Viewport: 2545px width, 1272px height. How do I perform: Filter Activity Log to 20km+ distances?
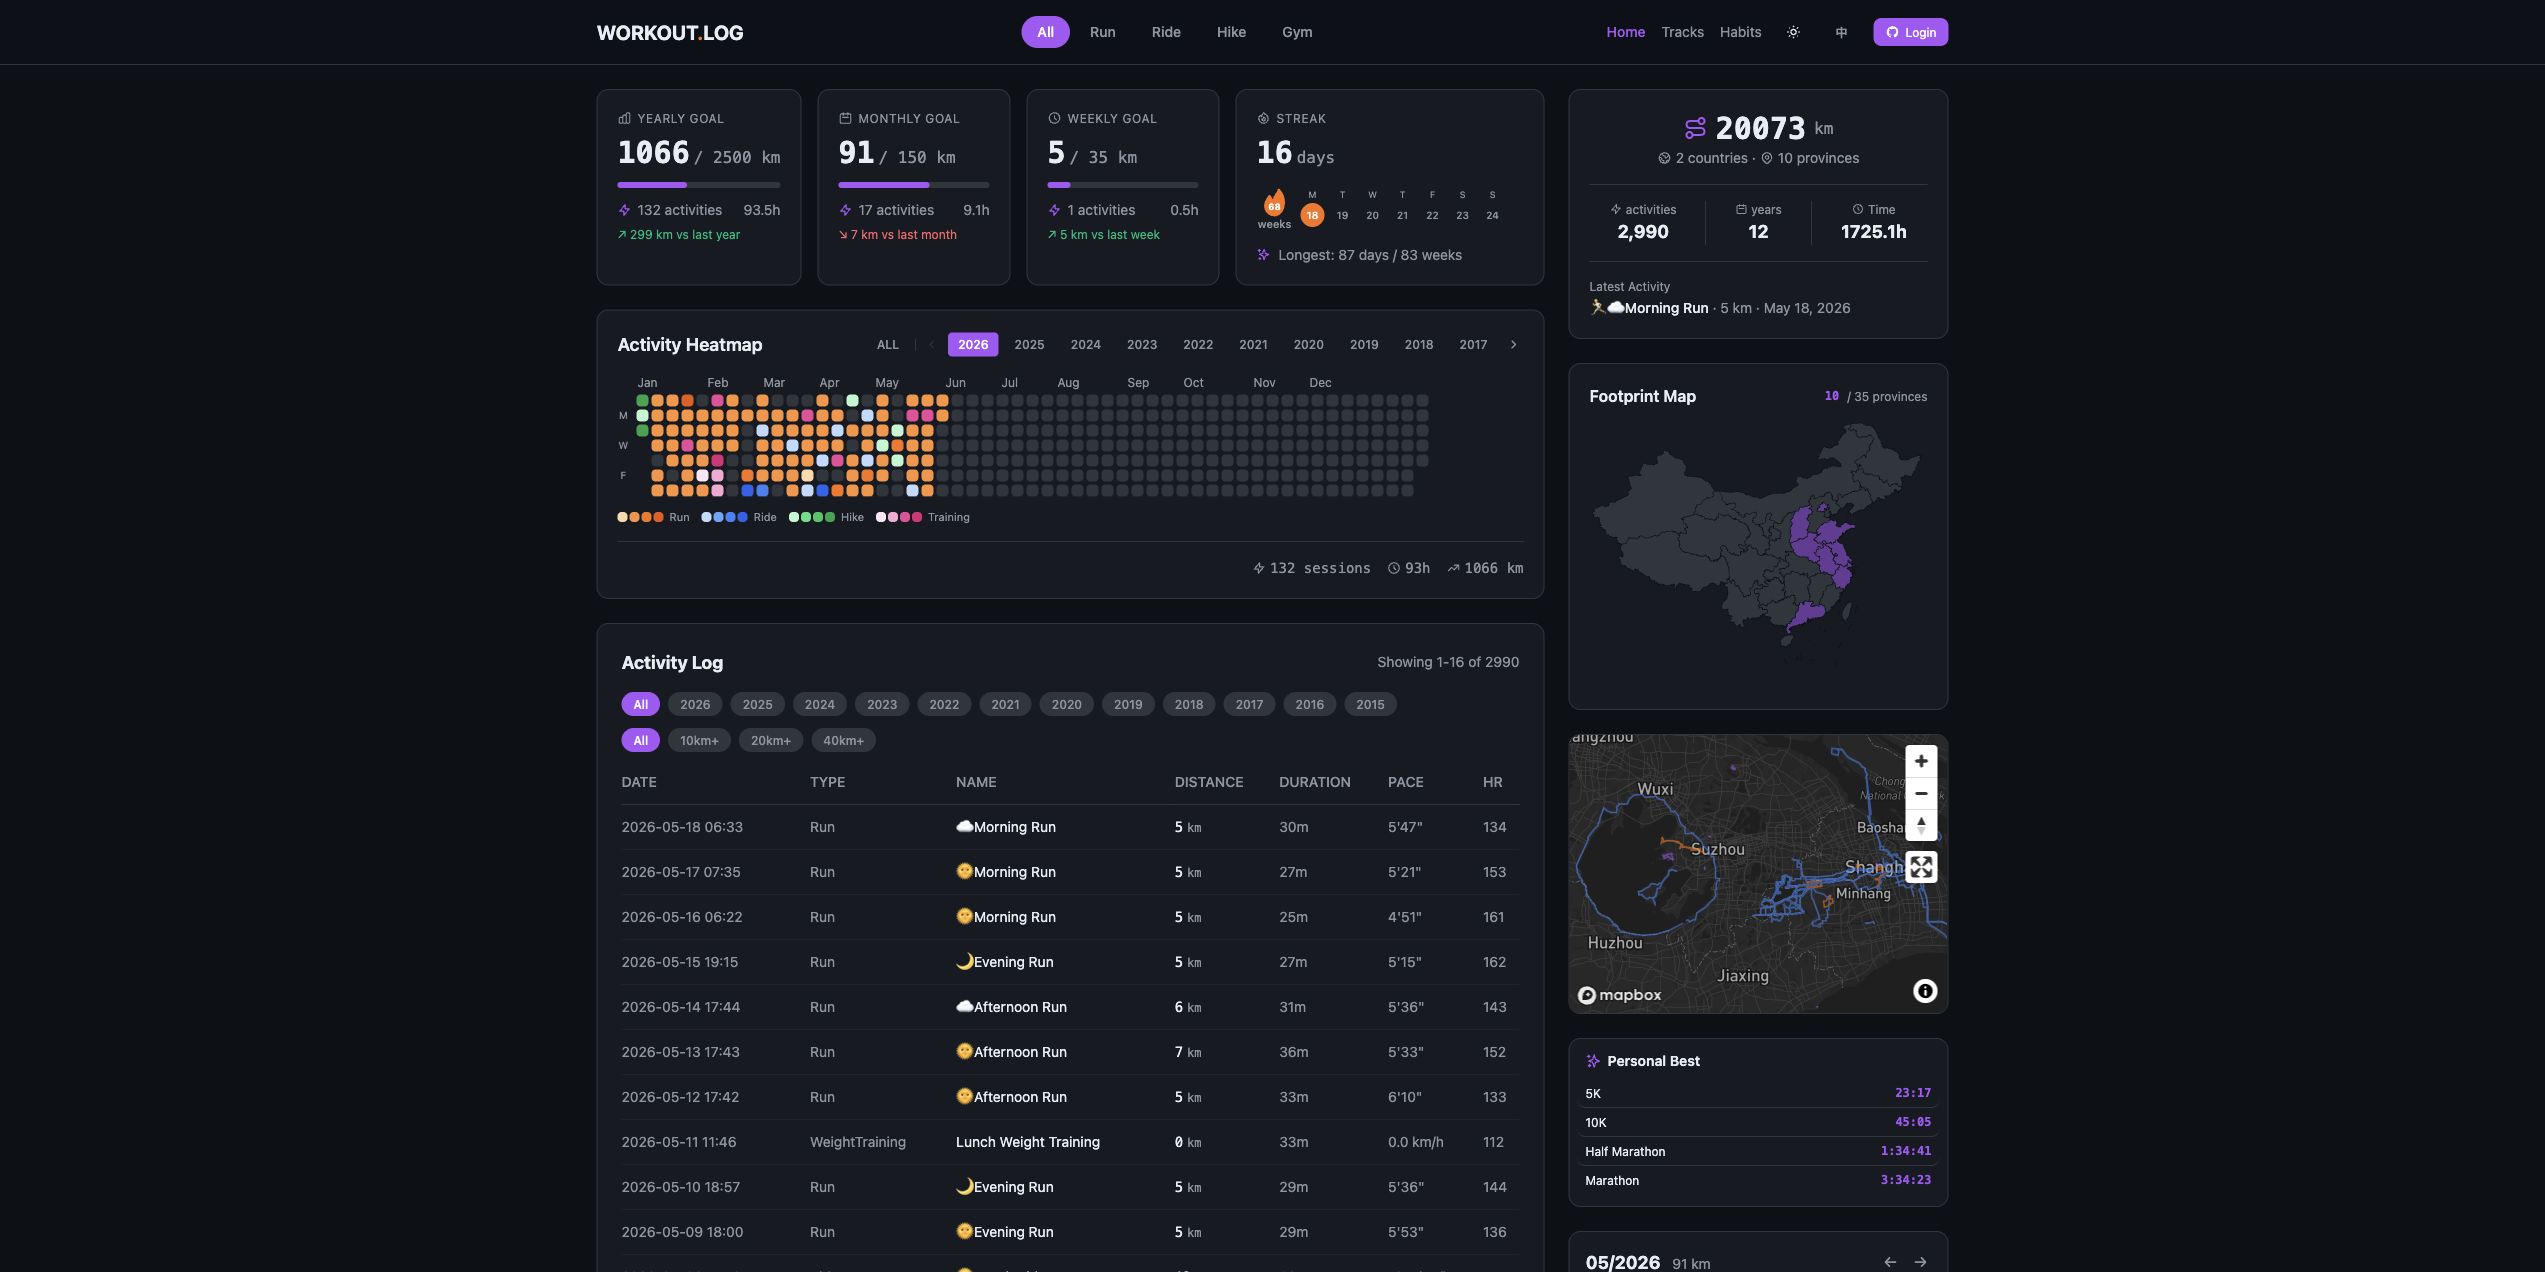[771, 740]
